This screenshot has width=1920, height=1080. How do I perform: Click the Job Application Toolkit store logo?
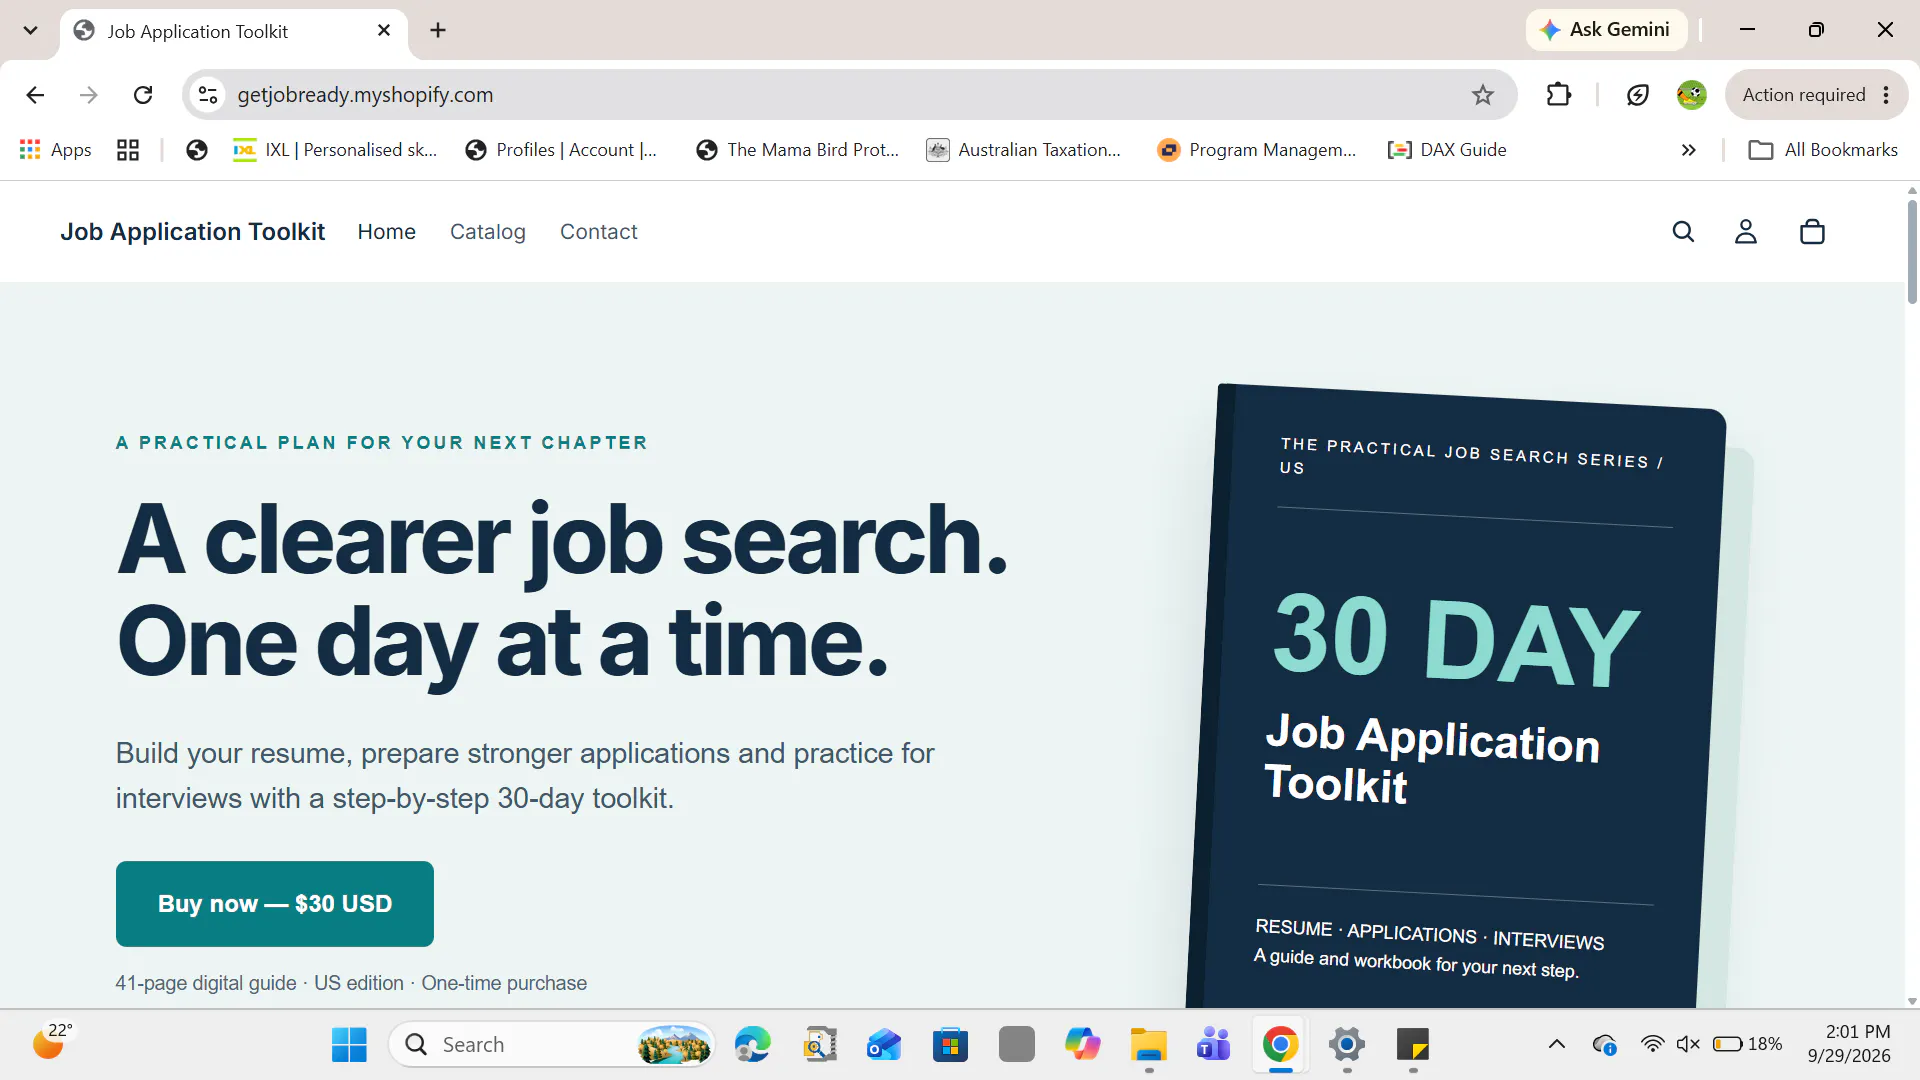(x=192, y=232)
